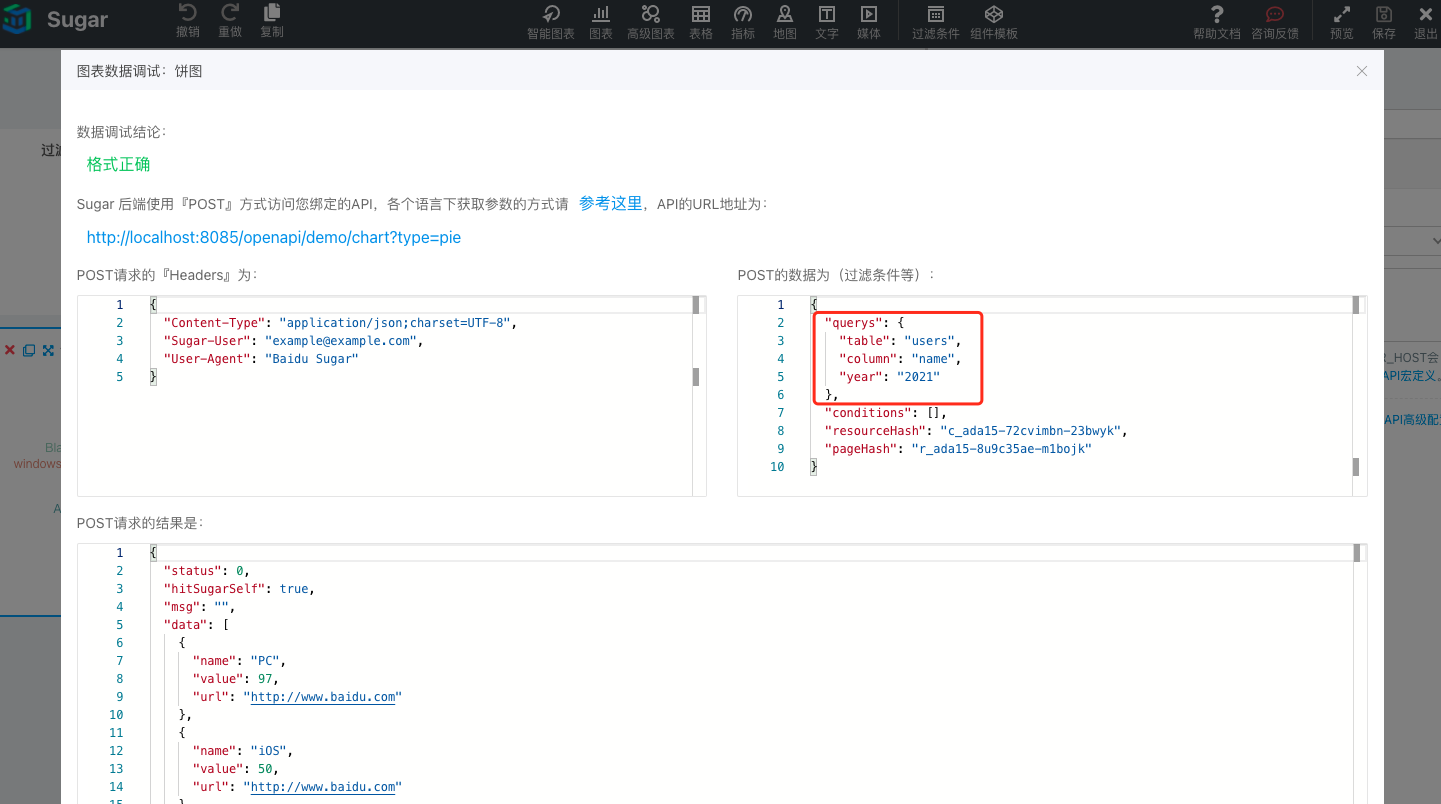Expand the dropdown chevron in the right panel
The height and width of the screenshot is (804, 1441).
tap(1436, 241)
